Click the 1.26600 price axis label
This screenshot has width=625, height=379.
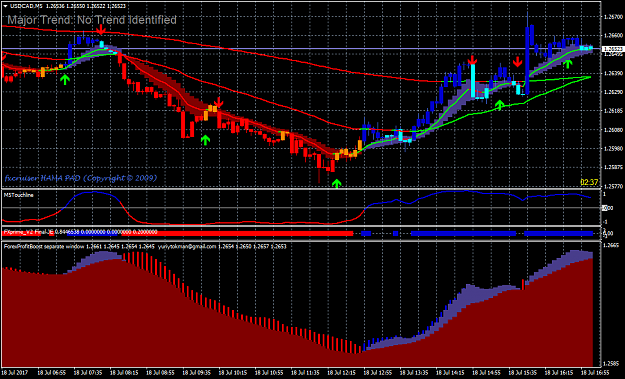point(613,35)
